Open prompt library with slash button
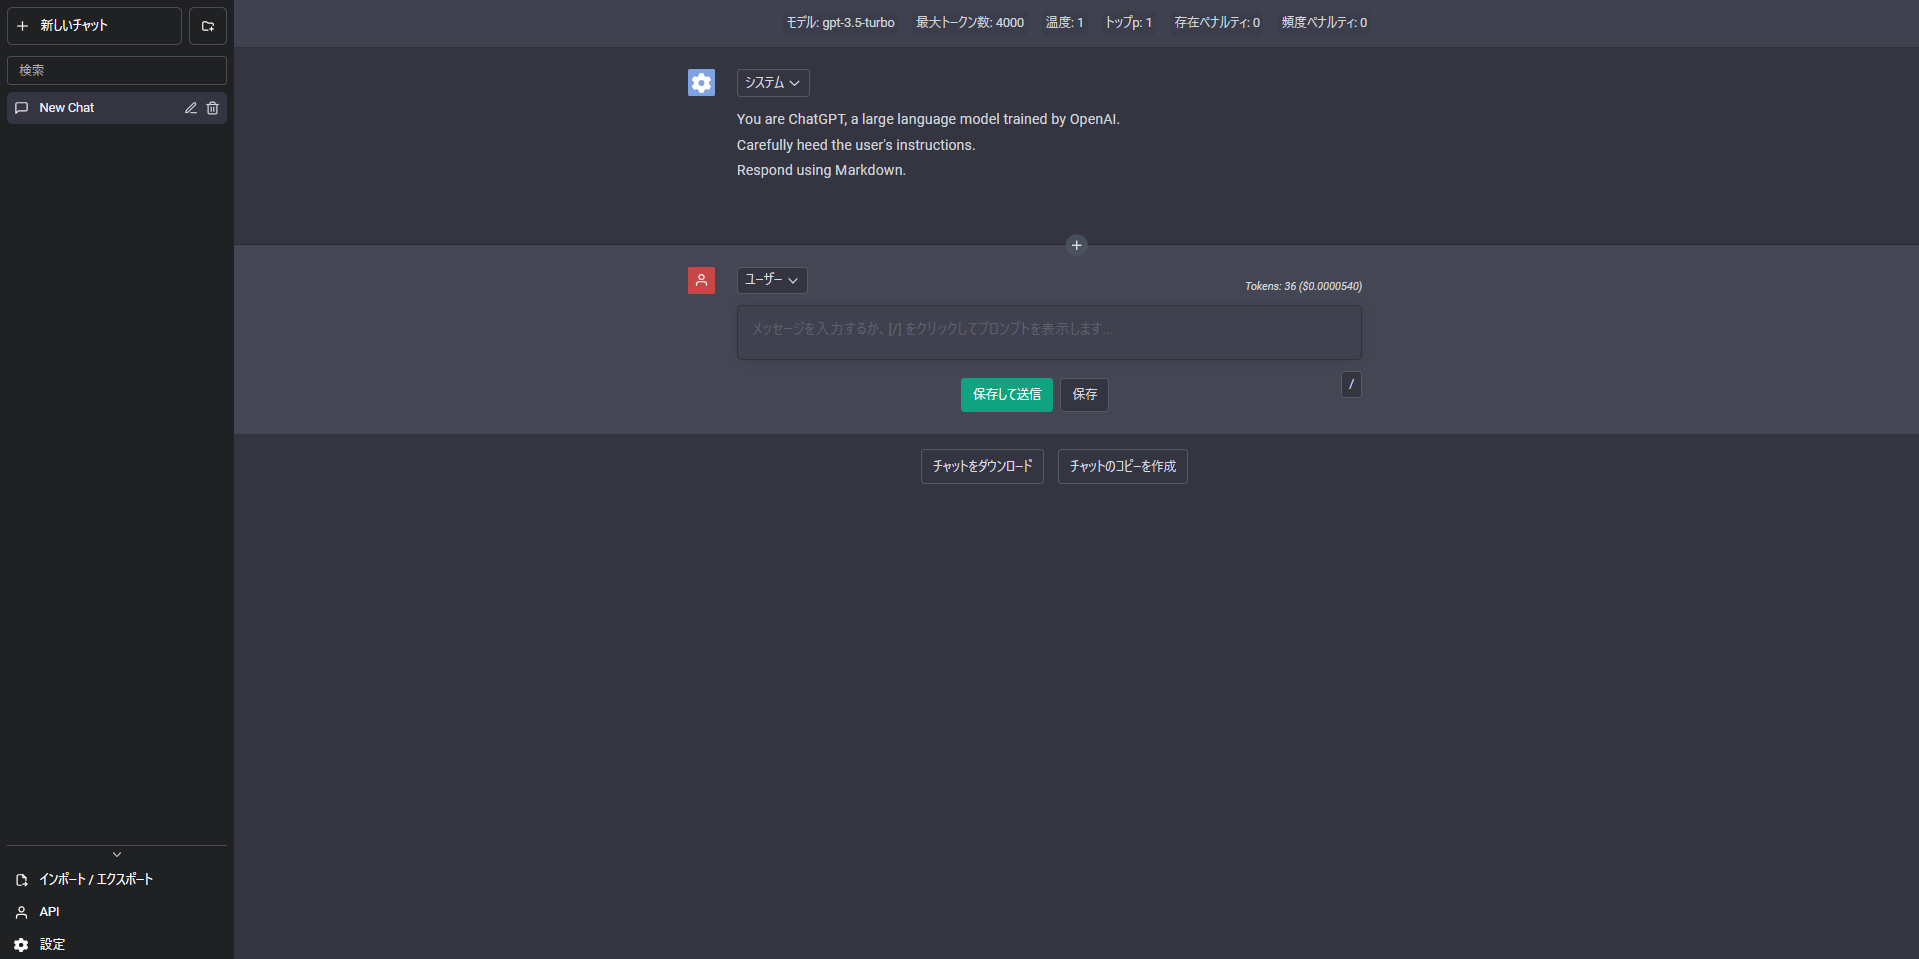The height and width of the screenshot is (959, 1919). pos(1350,385)
